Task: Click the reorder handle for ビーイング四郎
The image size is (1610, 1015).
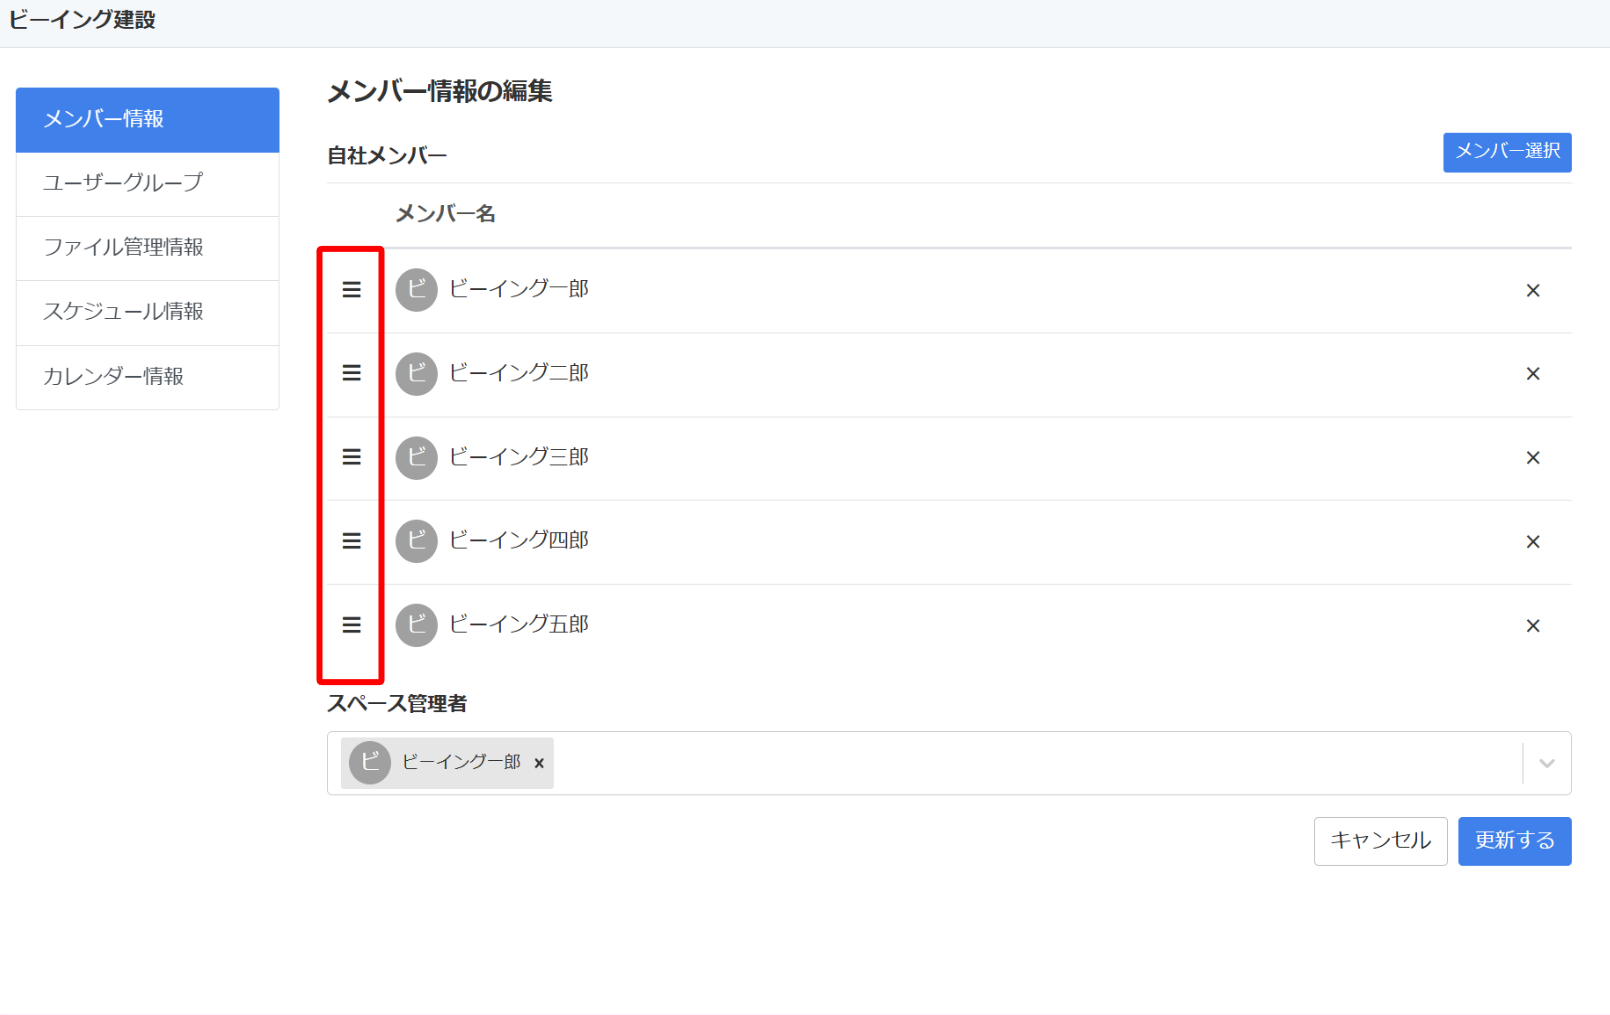Action: point(351,541)
